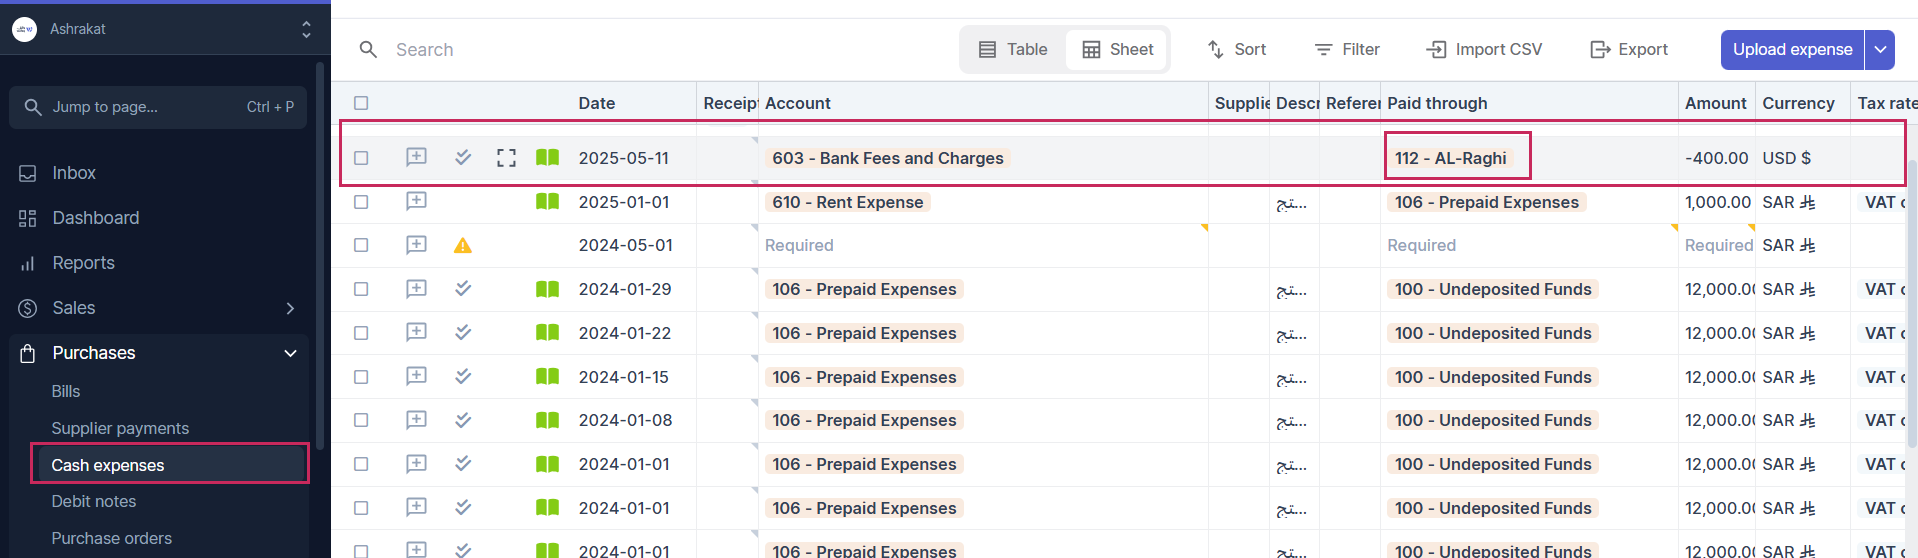Image resolution: width=1918 pixels, height=558 pixels.
Task: Open Supplier payments page
Action: pos(120,428)
